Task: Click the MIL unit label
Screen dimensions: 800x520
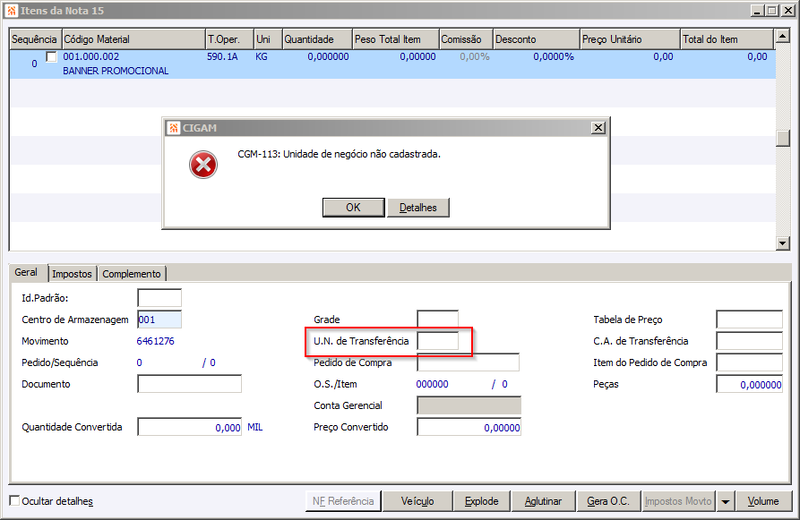Action: click(x=255, y=427)
